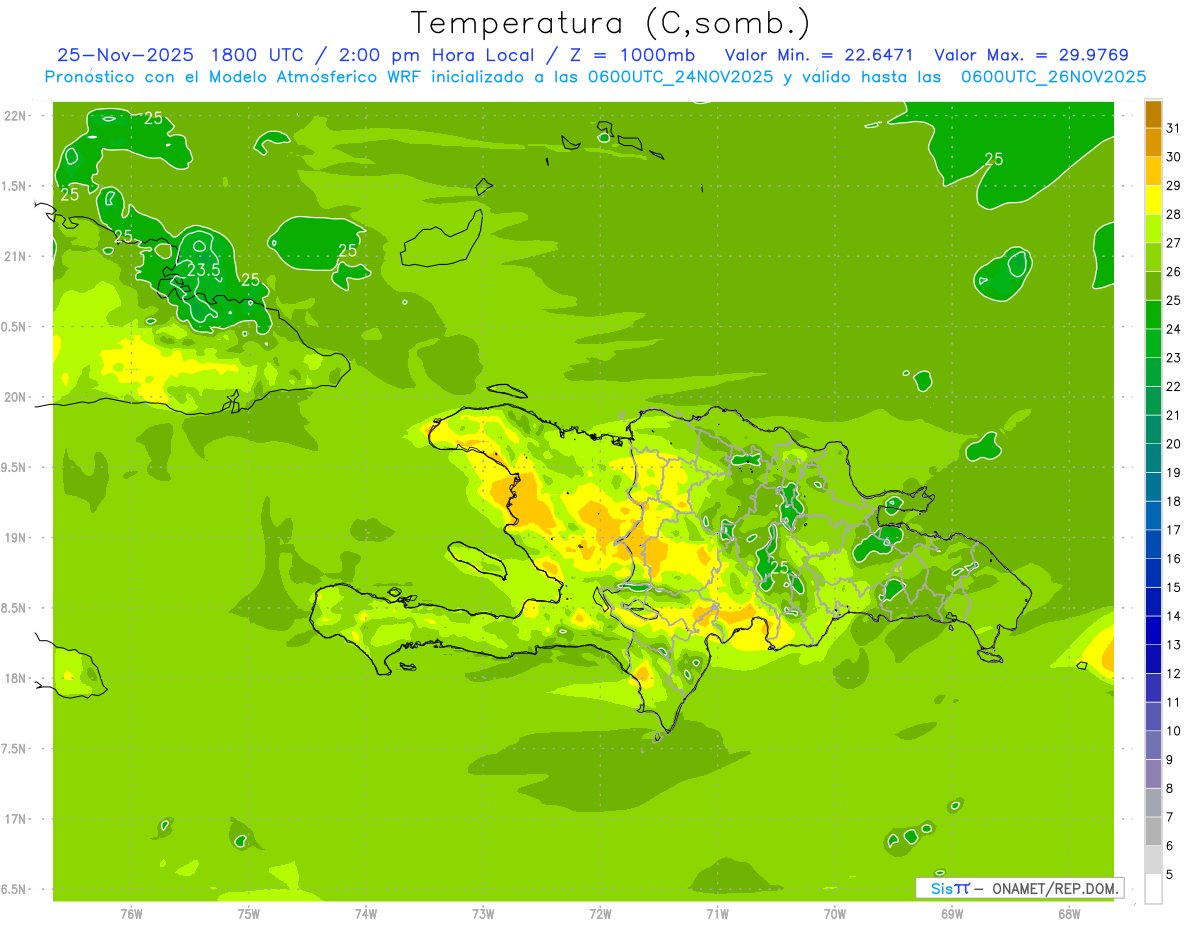Click the "69W" longitude axis label
Viewport: 1200px width, 927px height.
[x=952, y=915]
